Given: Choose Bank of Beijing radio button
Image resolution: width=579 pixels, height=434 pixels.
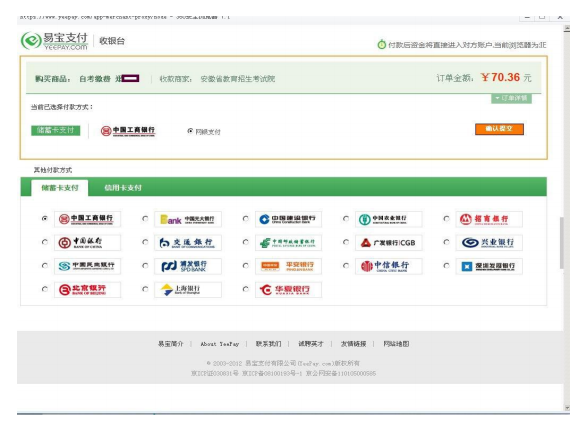Looking at the screenshot, I should click(x=45, y=289).
